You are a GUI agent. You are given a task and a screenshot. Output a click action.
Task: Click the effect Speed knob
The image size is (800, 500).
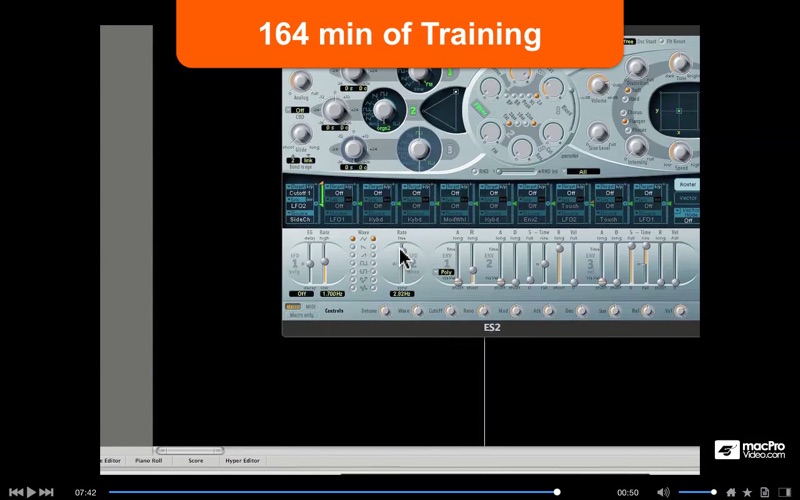tap(680, 152)
